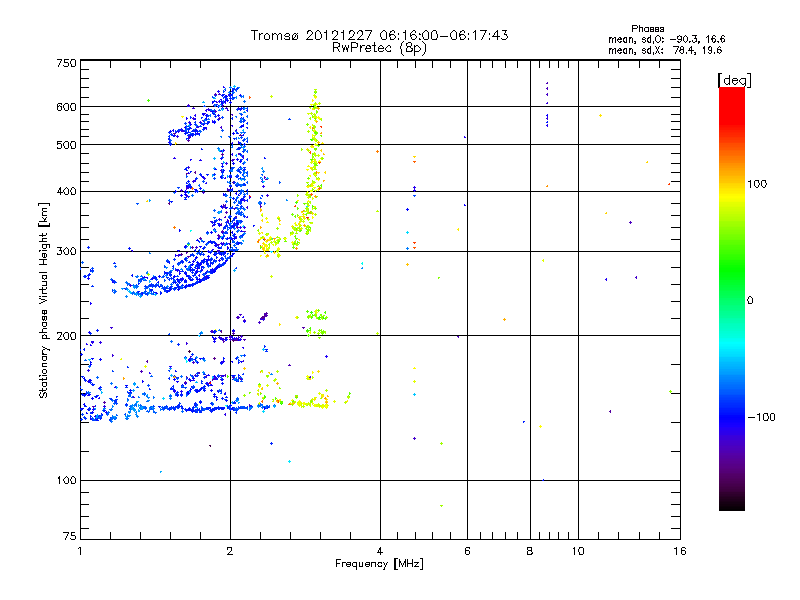Click the '600' y-axis tick label
Image resolution: width=800 pixels, height=600 pixels.
tap(67, 107)
